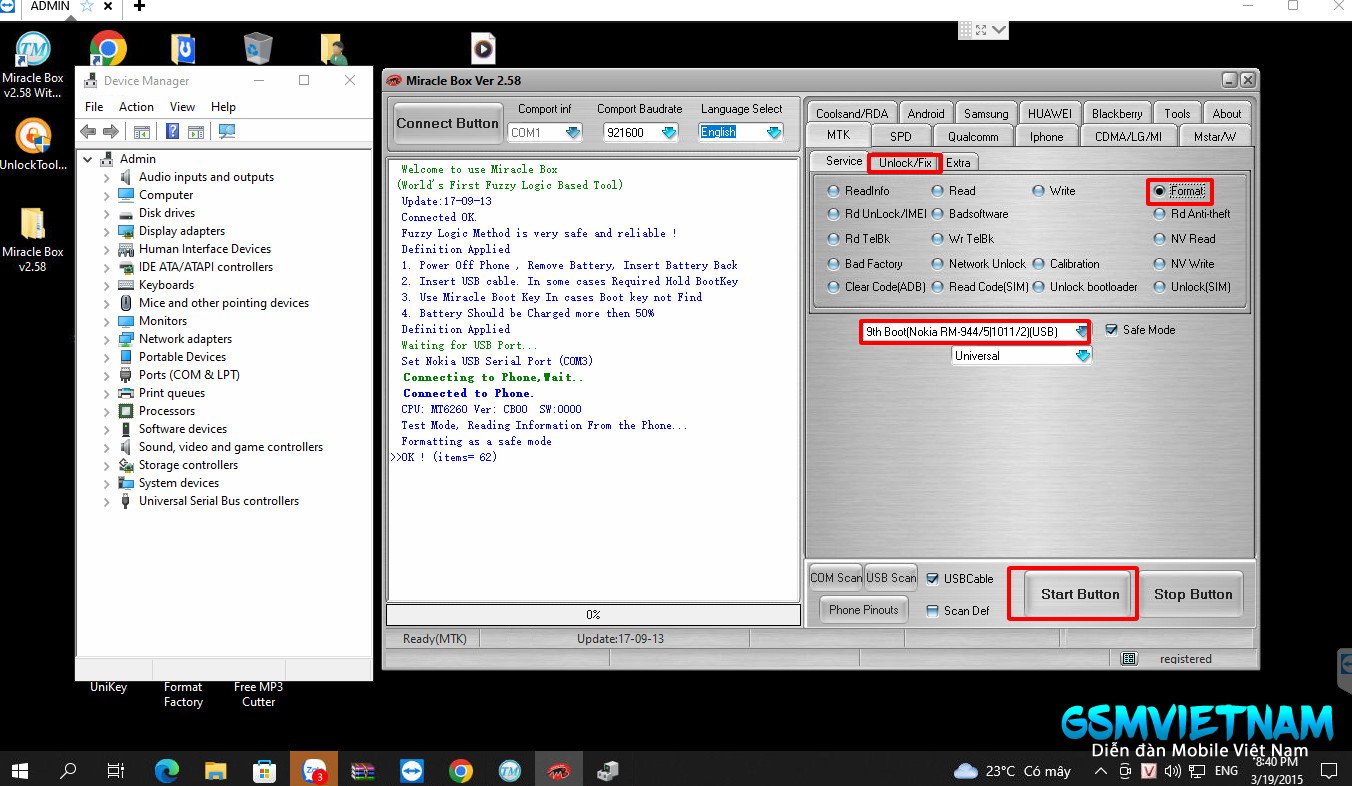Switch to the Extra tab

click(x=958, y=162)
